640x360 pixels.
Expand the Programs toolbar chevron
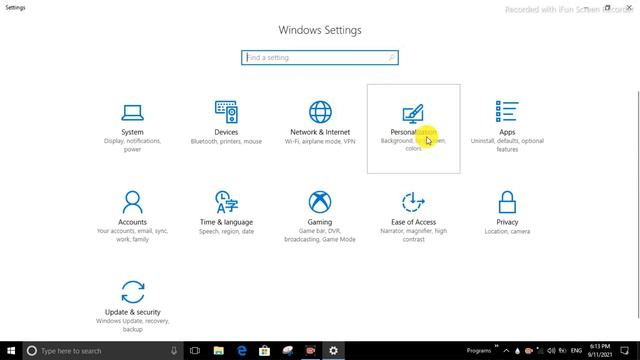496,346
